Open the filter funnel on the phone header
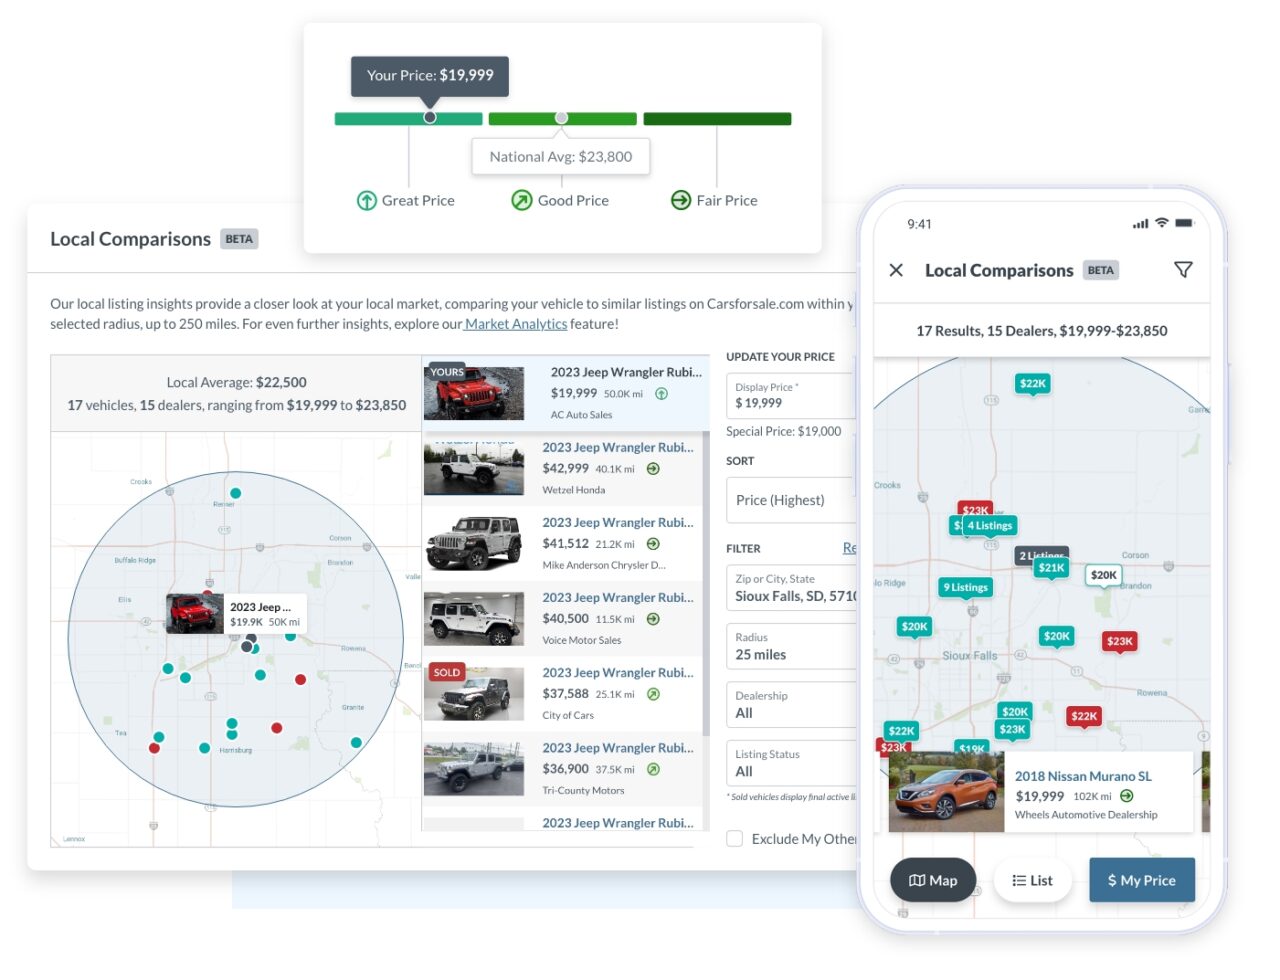 tap(1183, 269)
